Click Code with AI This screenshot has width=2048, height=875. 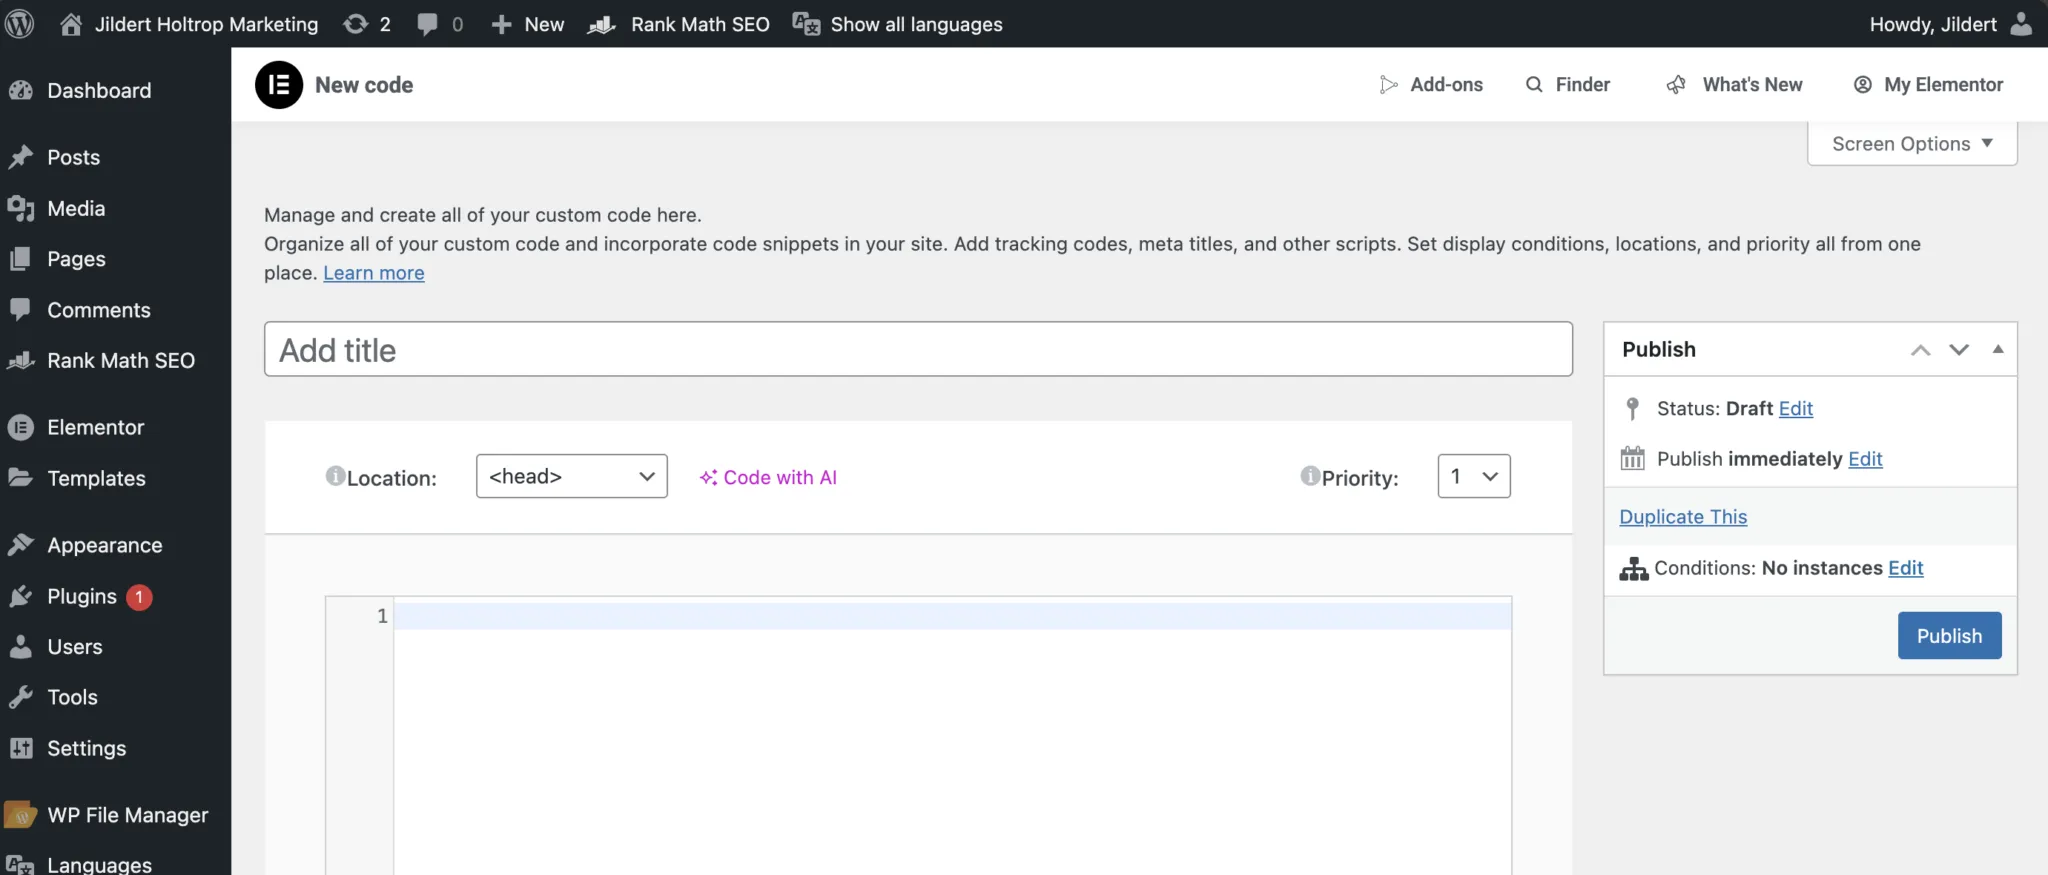click(x=769, y=478)
